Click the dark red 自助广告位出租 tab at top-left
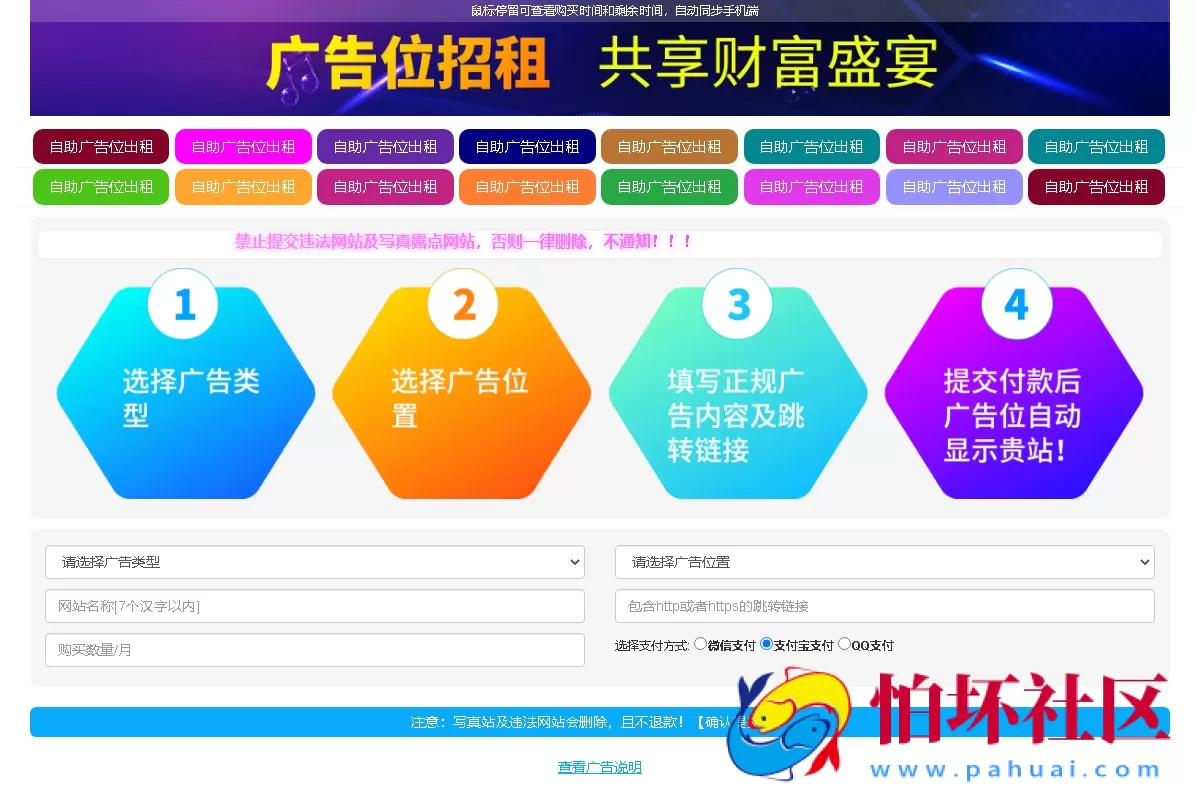1195x795 pixels. [x=100, y=146]
